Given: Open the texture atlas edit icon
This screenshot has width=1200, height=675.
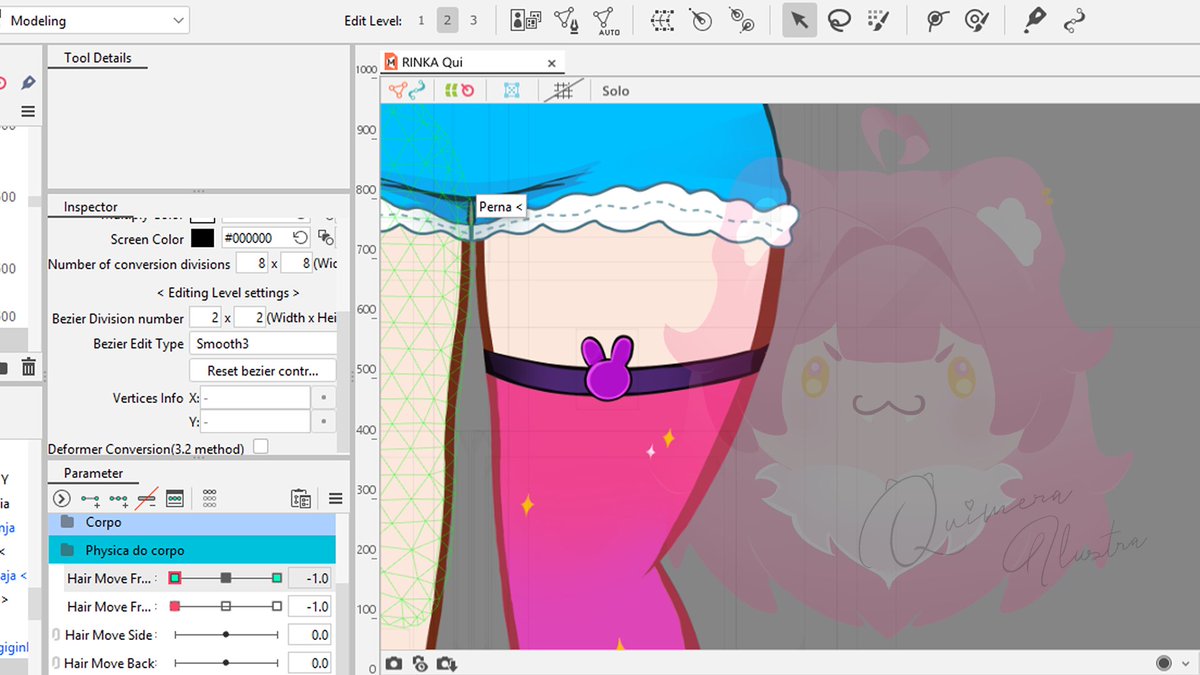Looking at the screenshot, I should pyautogui.click(x=525, y=20).
